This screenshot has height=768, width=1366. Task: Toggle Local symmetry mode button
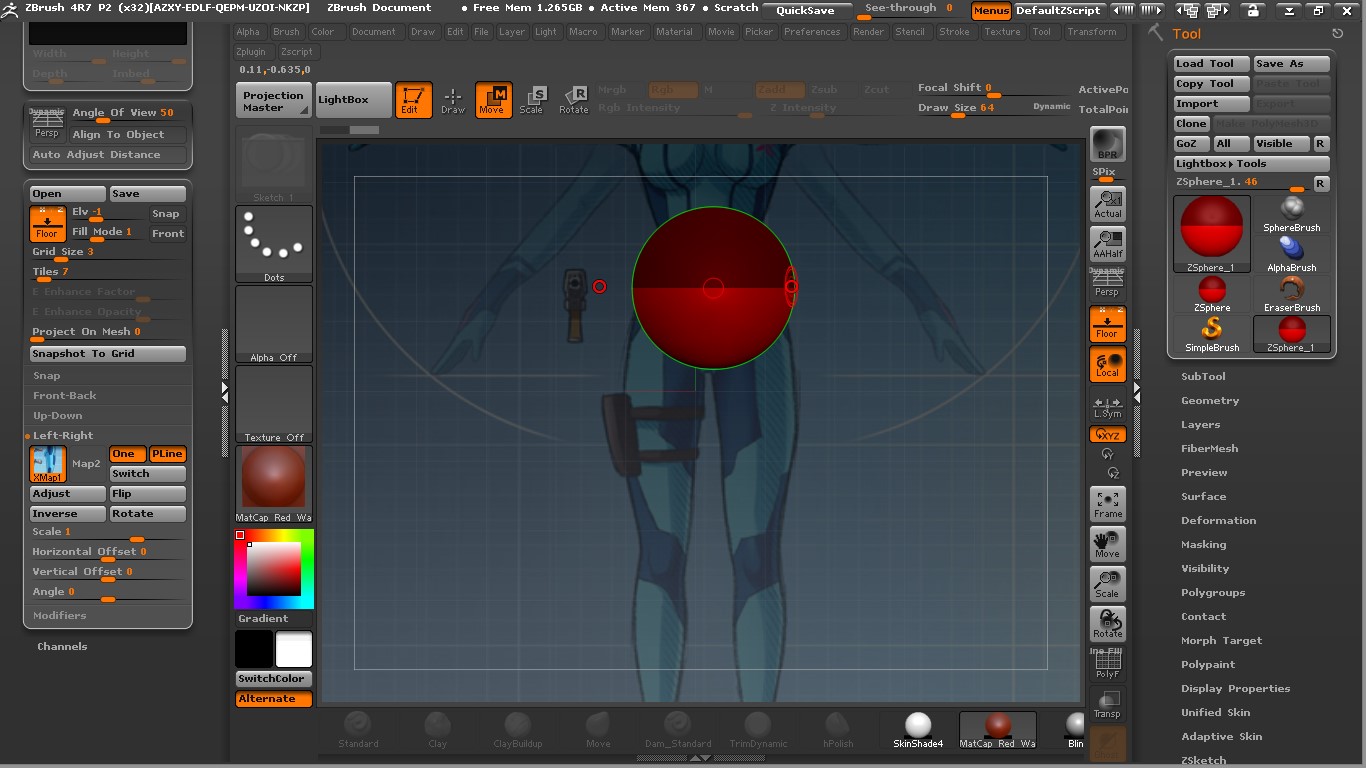point(1107,364)
